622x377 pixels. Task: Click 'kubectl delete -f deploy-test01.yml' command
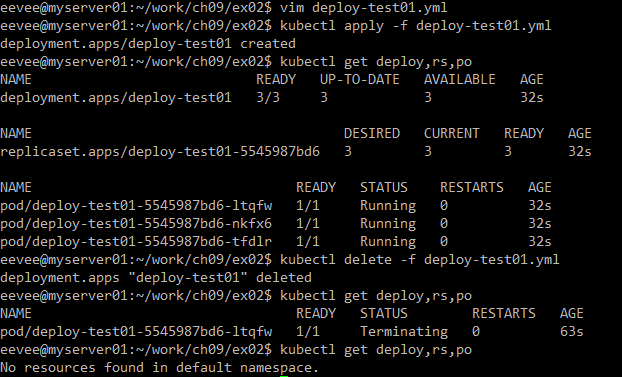click(x=419, y=260)
